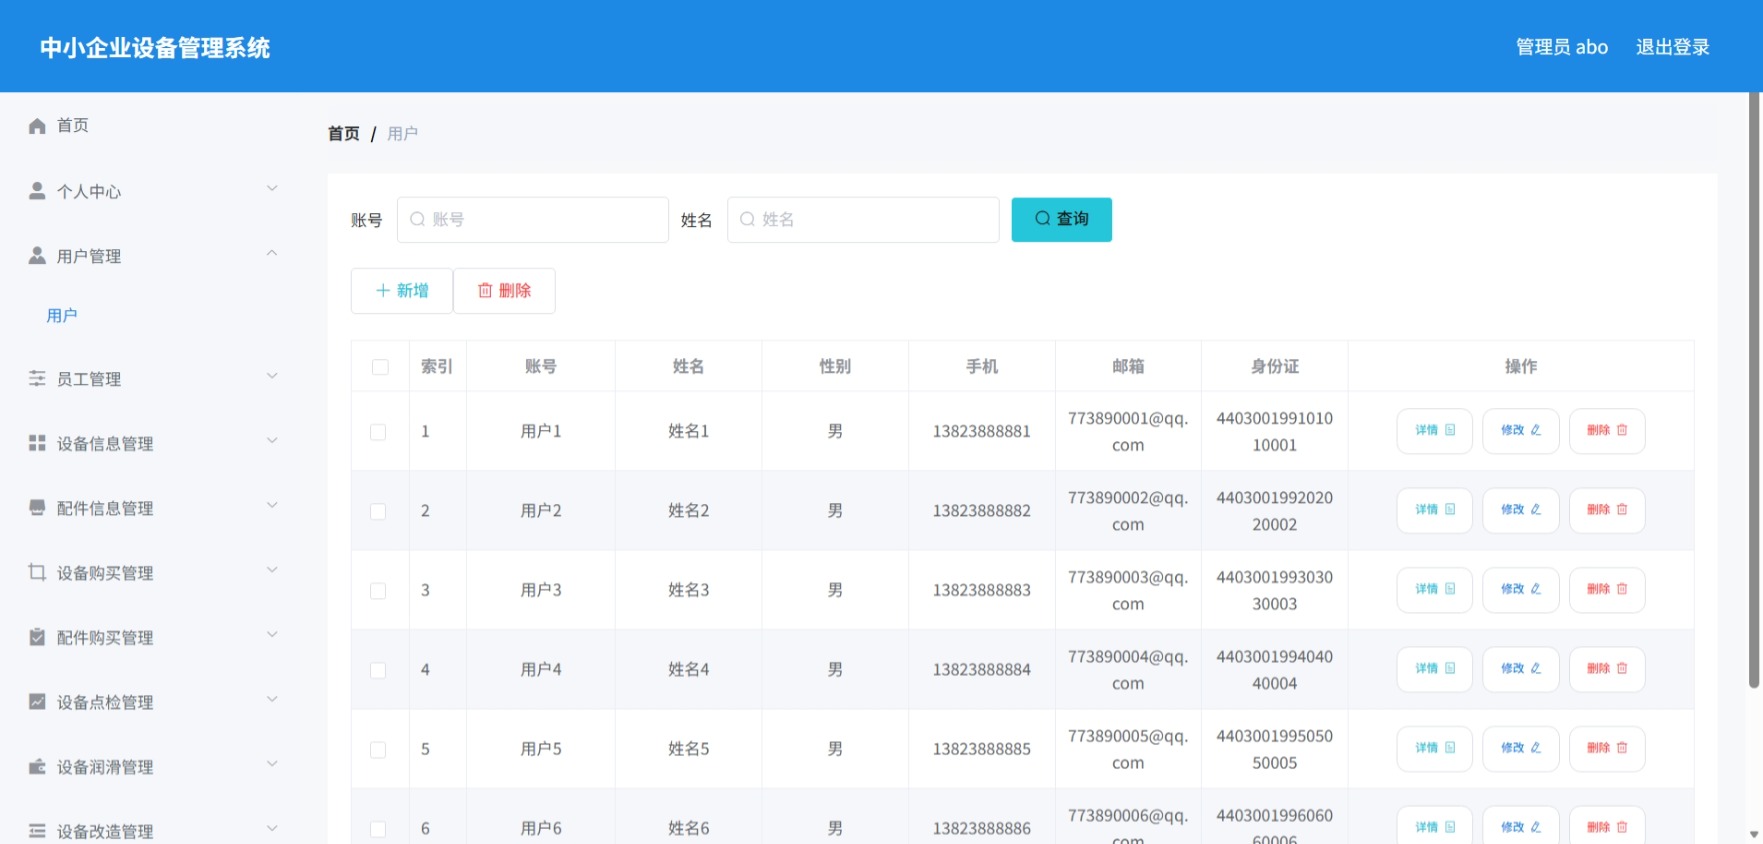Viewport: 1763px width, 844px height.
Task: Check the row checkbox for 用户2
Action: click(378, 511)
